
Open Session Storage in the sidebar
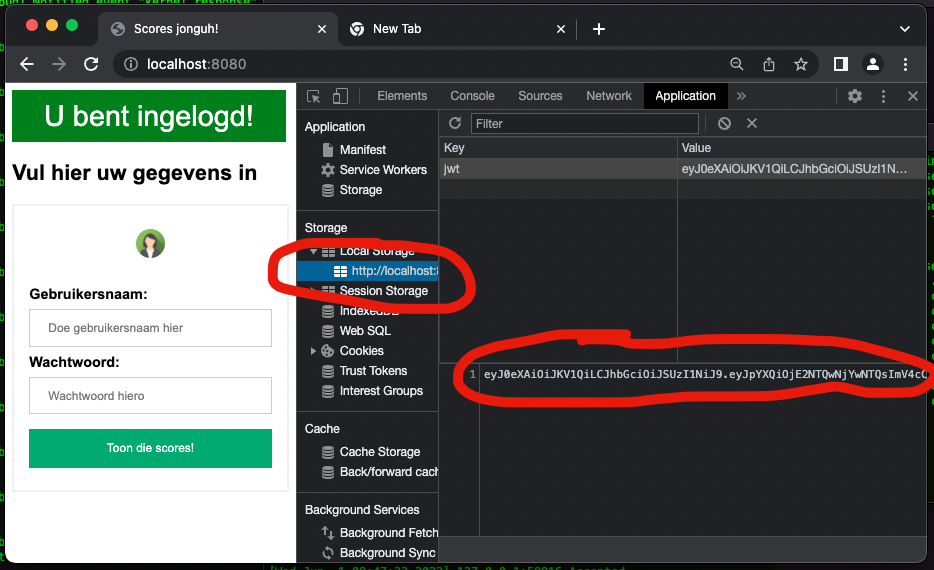tap(383, 291)
